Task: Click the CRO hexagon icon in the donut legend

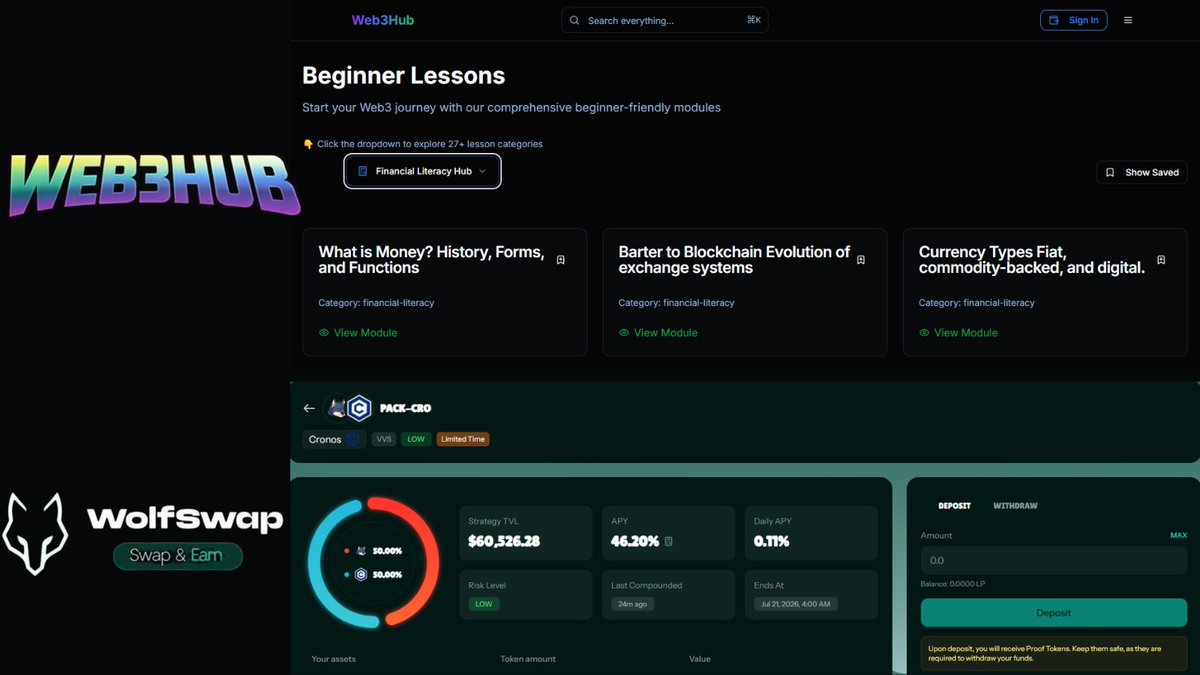Action: click(x=360, y=574)
